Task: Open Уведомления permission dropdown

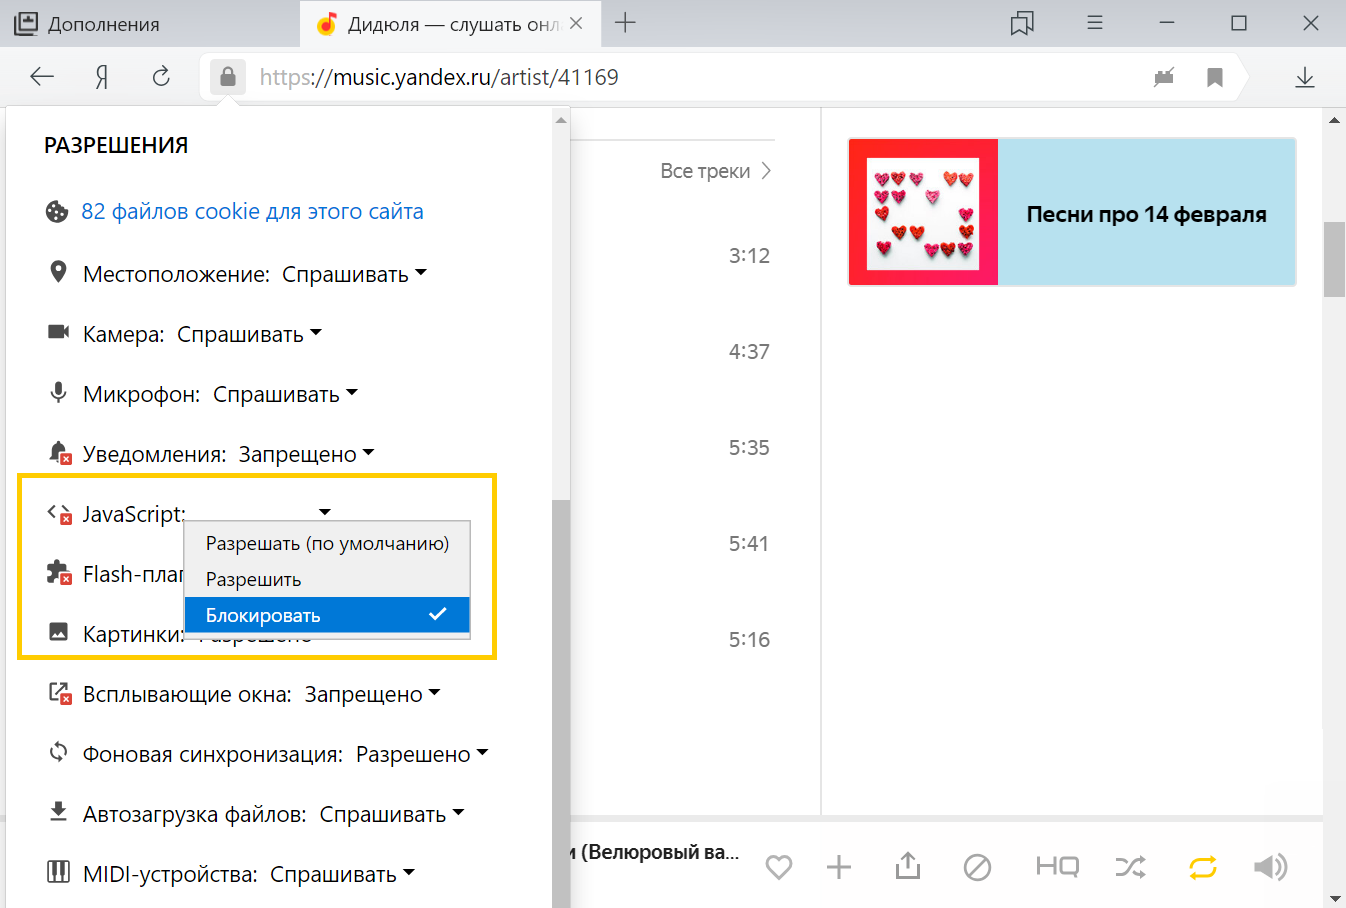Action: (306, 454)
